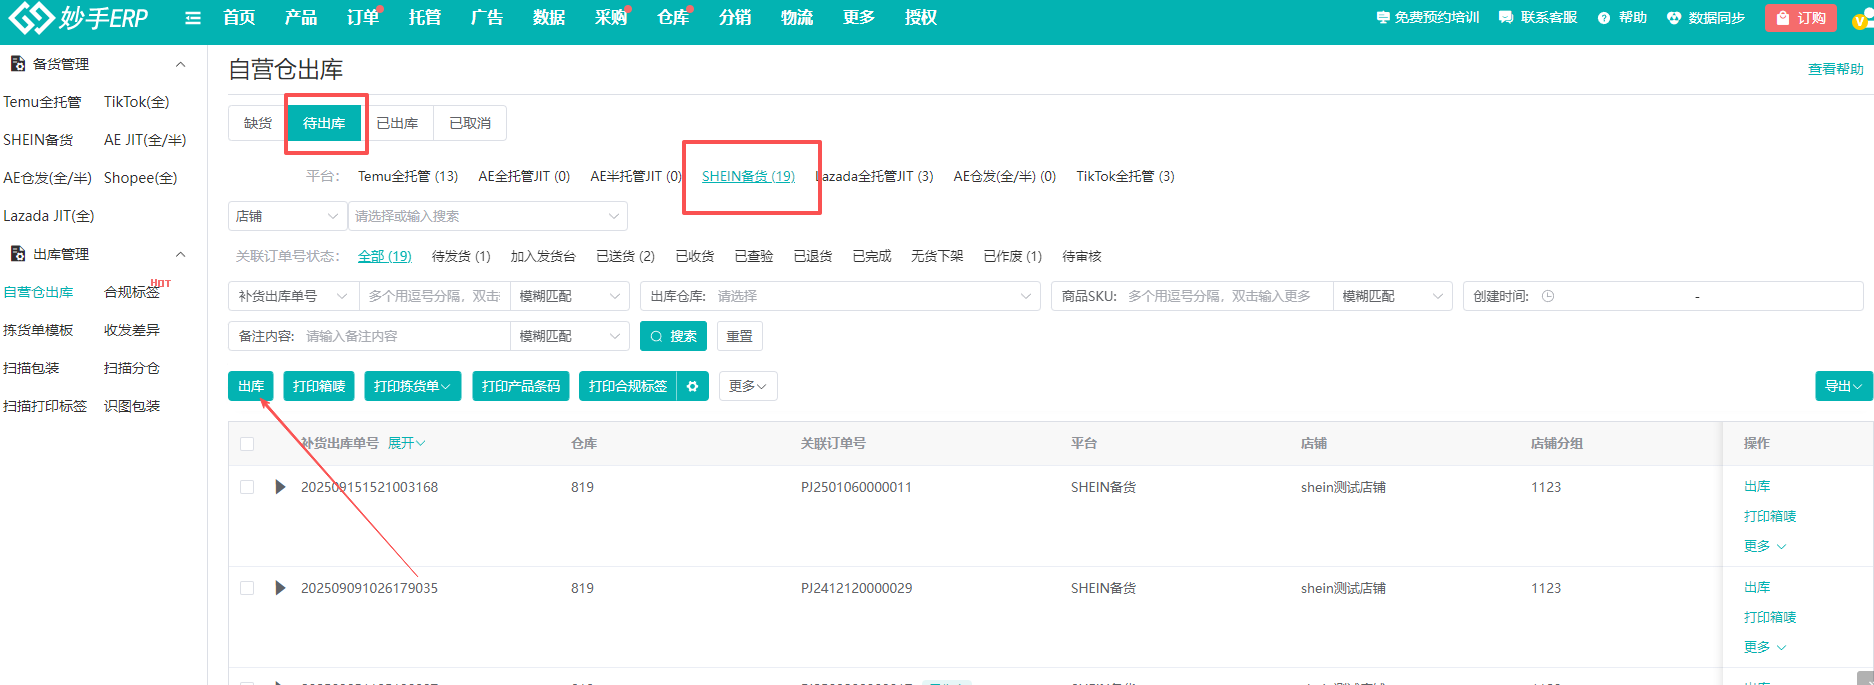Check the box for order 202509091026179035
The image size is (1874, 685).
247,588
